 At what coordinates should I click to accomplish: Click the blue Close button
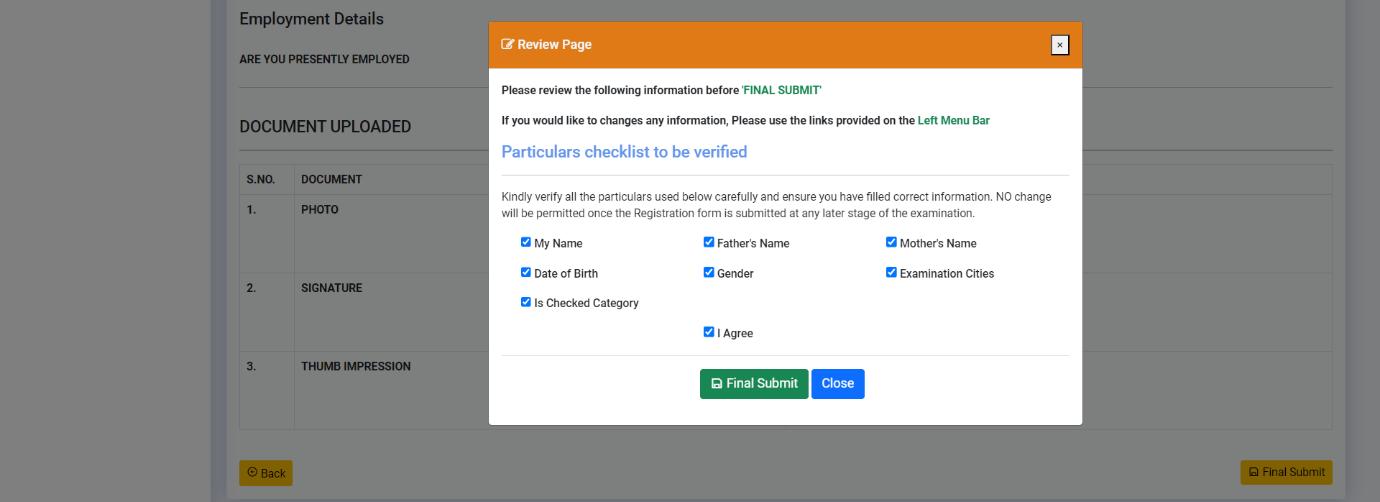click(x=837, y=384)
